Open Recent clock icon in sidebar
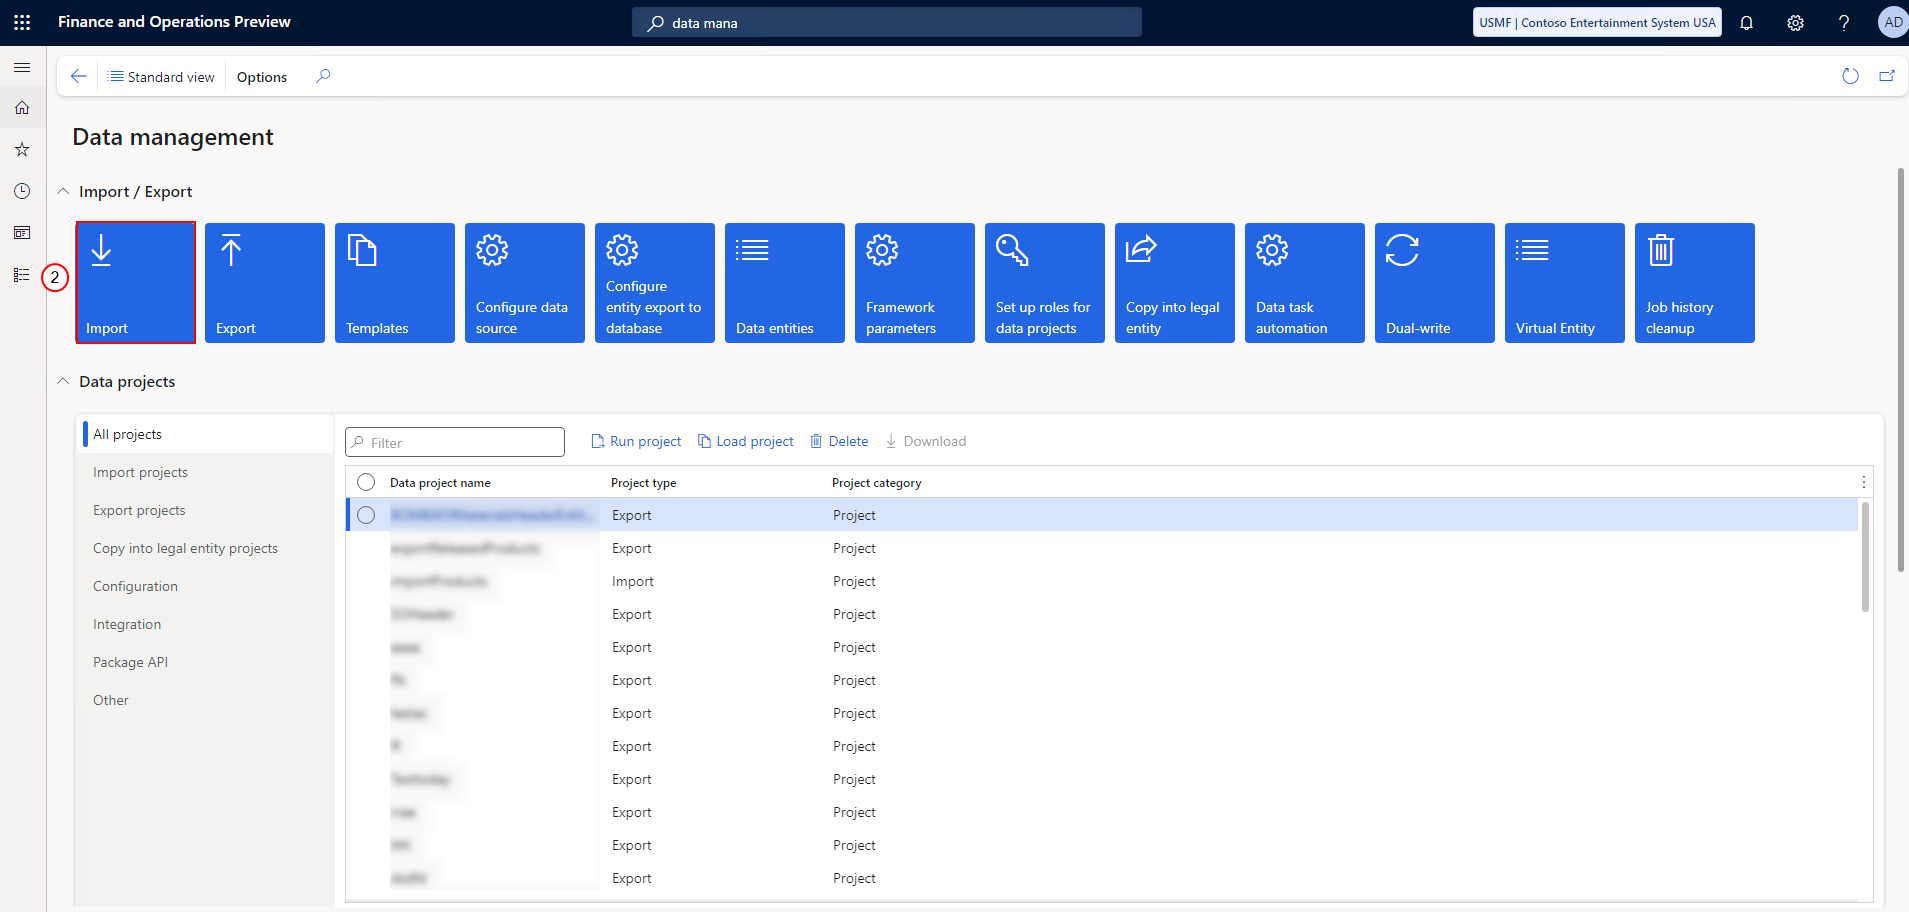The image size is (1909, 912). pos(22,191)
